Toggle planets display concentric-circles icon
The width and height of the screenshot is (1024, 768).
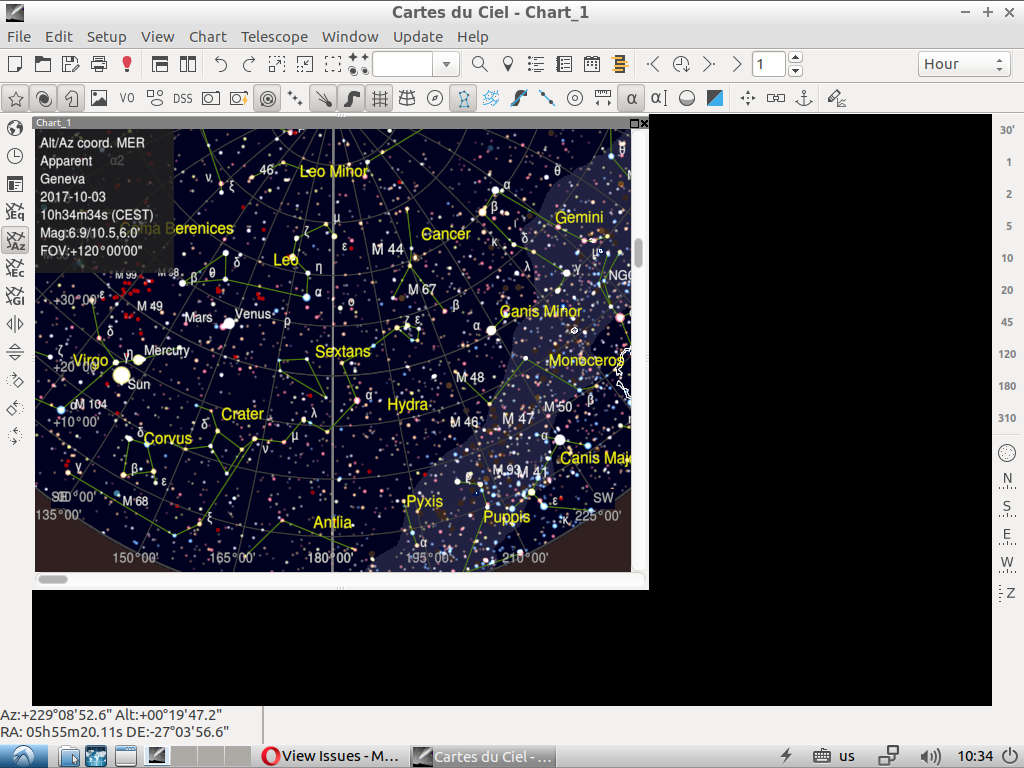point(267,99)
